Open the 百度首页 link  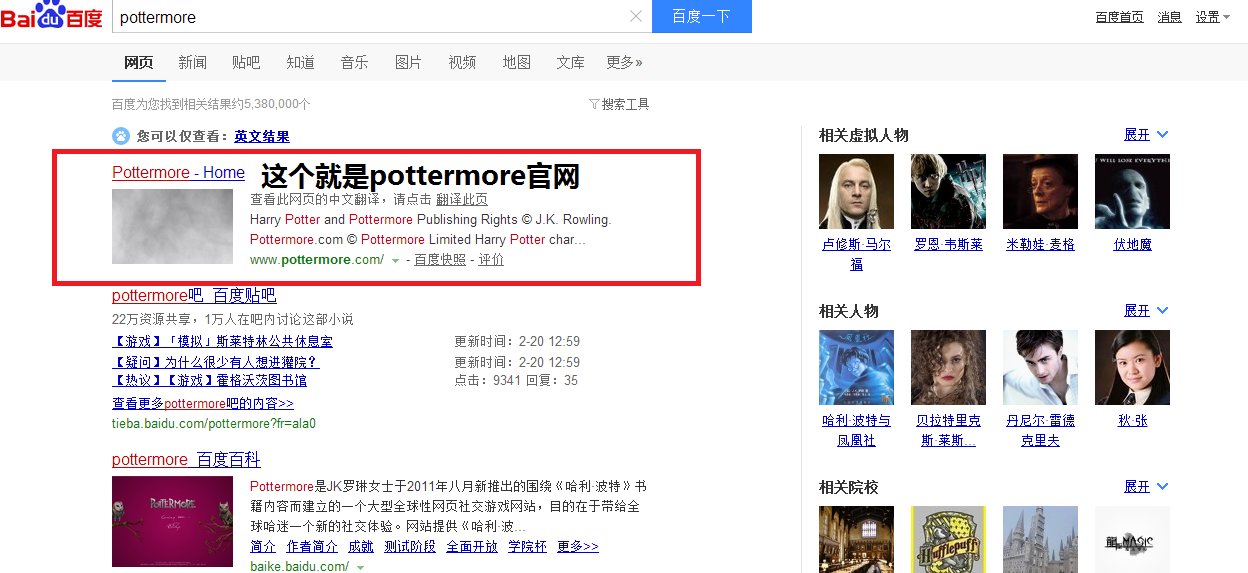[1119, 17]
